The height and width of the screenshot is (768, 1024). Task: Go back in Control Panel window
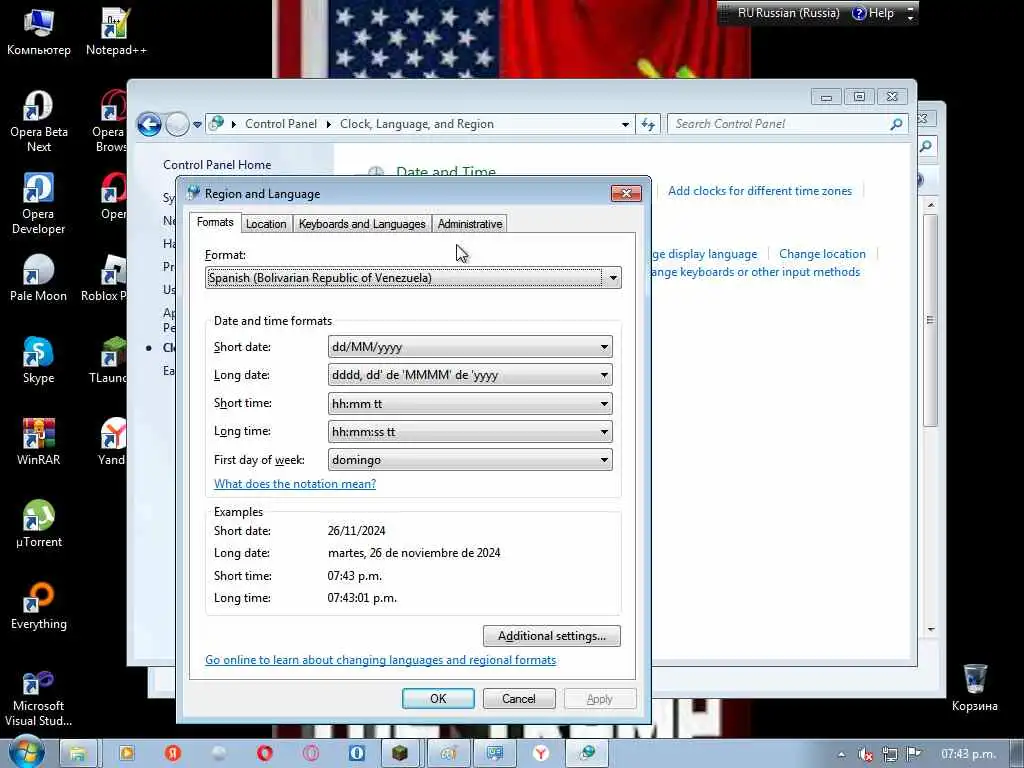pos(150,124)
